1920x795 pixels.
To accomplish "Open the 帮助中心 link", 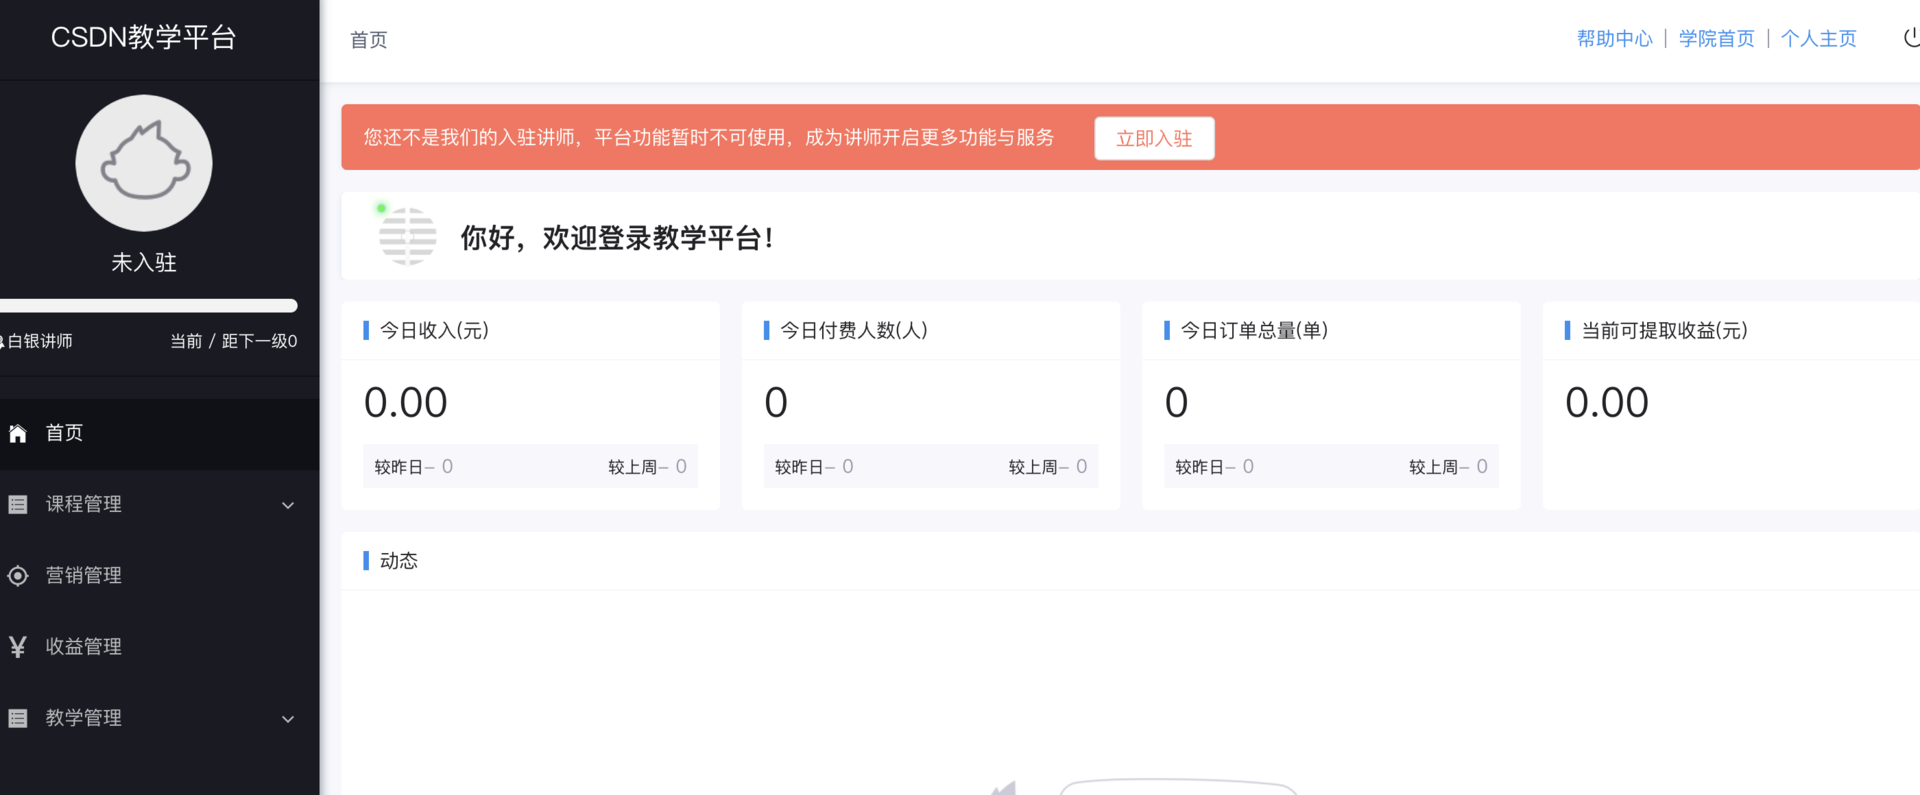I will [x=1614, y=39].
